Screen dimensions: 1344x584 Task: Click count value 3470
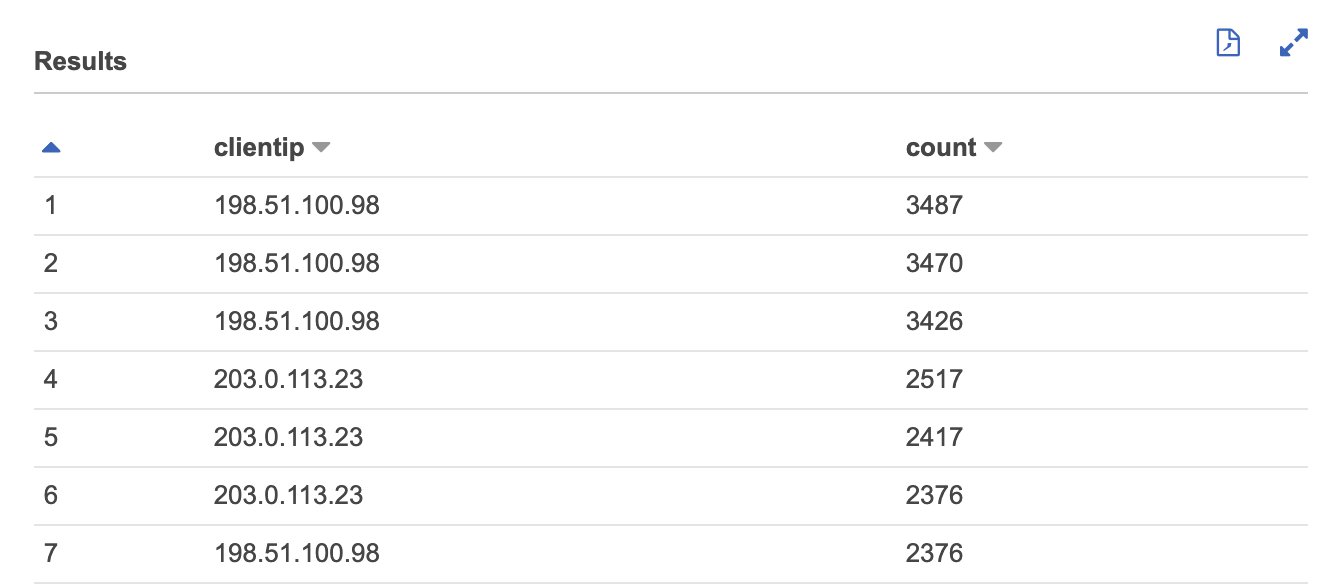point(934,264)
